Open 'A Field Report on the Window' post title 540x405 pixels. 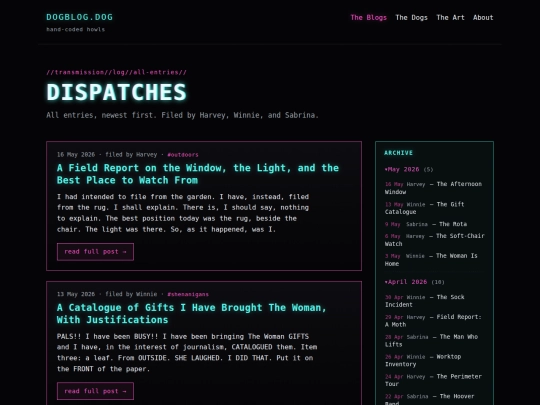point(198,174)
